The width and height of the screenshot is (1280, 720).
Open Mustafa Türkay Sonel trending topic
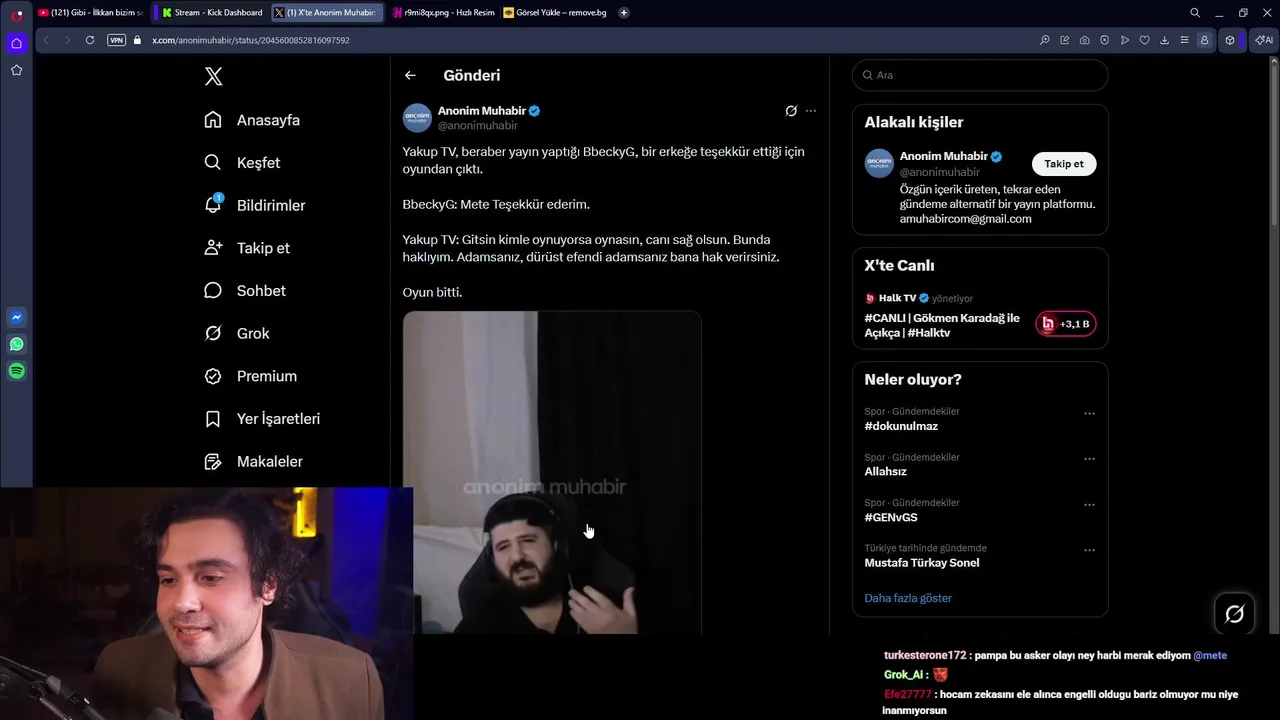[922, 562]
